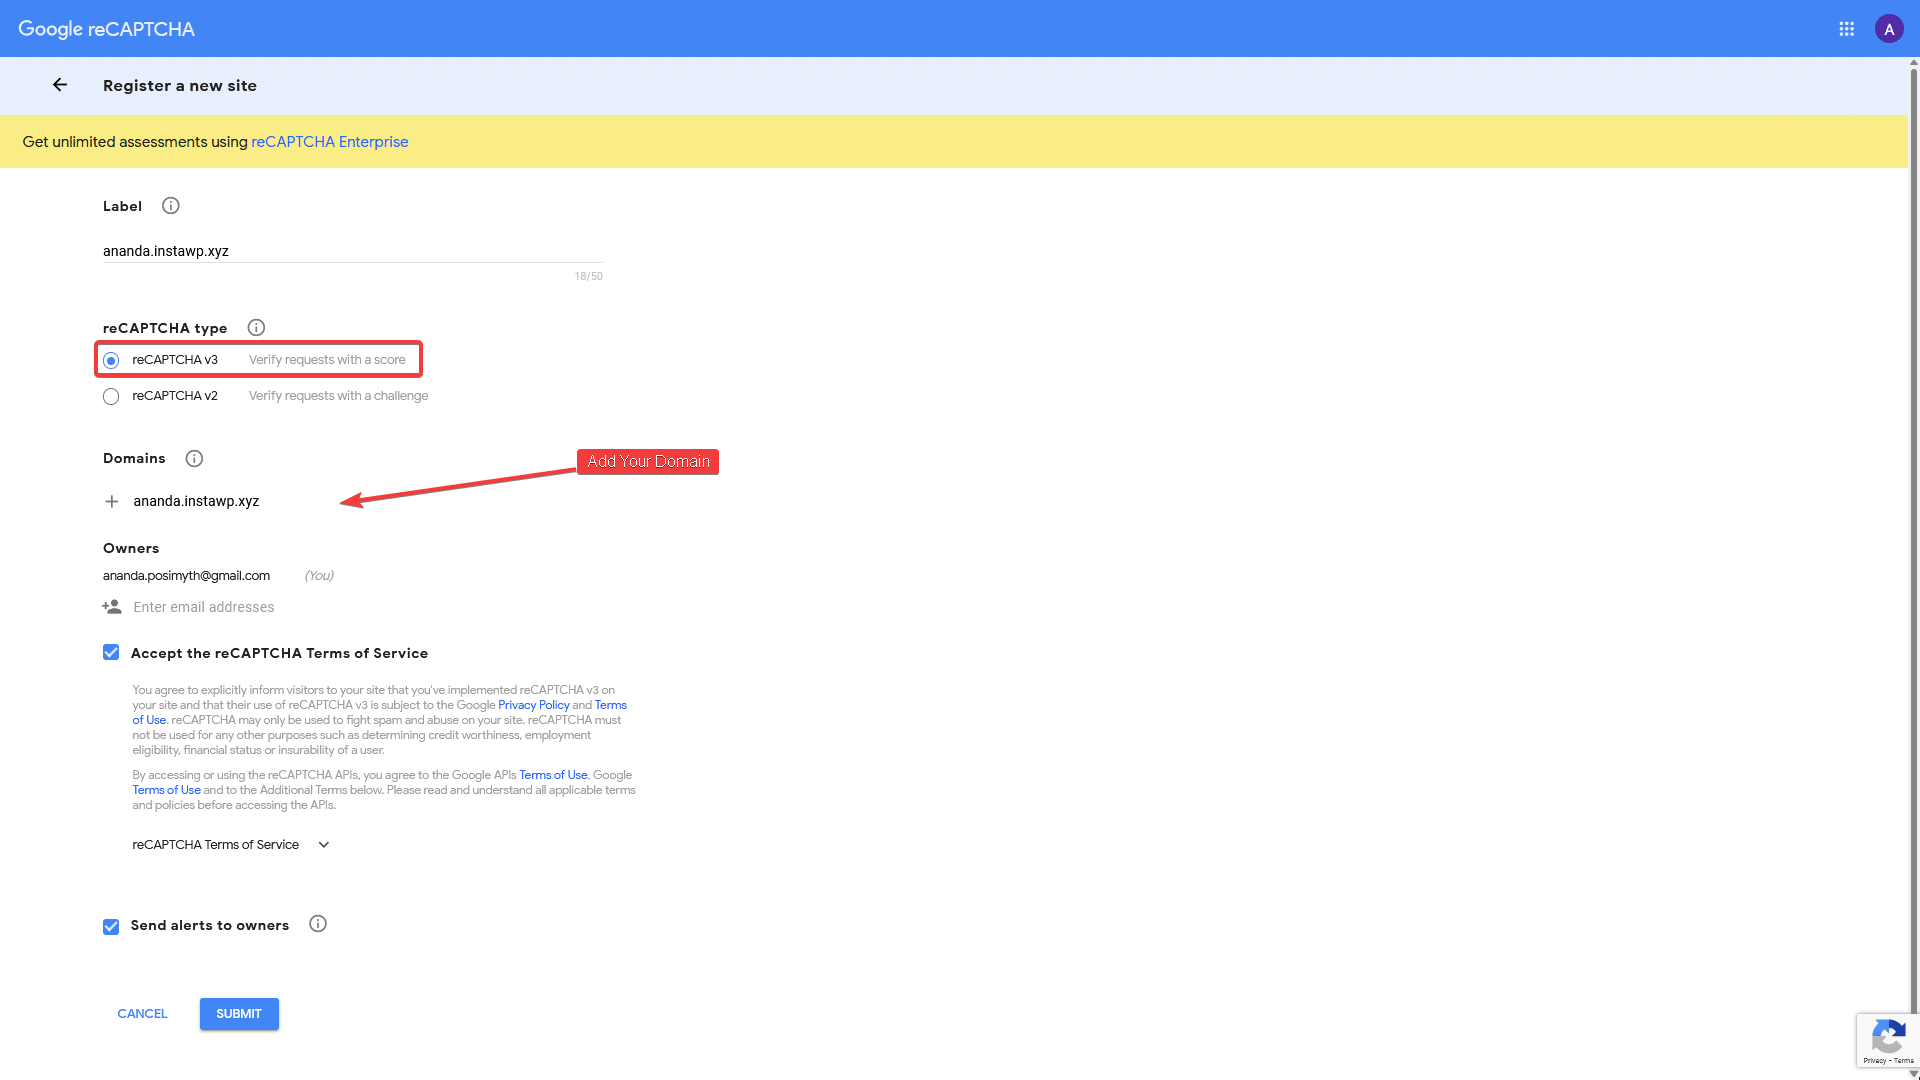Click the back arrow navigation icon
1920x1080 pixels.
[x=59, y=84]
